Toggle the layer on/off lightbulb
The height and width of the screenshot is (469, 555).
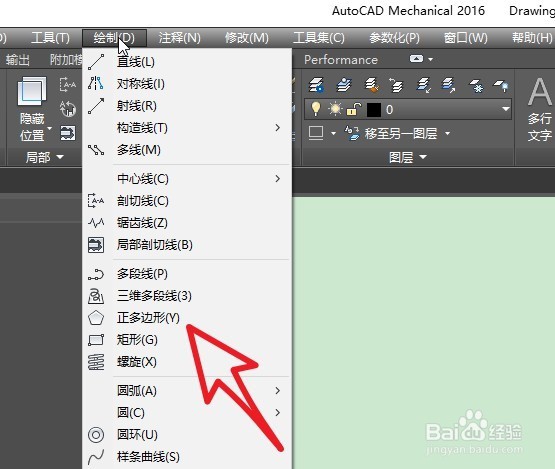pyautogui.click(x=315, y=109)
